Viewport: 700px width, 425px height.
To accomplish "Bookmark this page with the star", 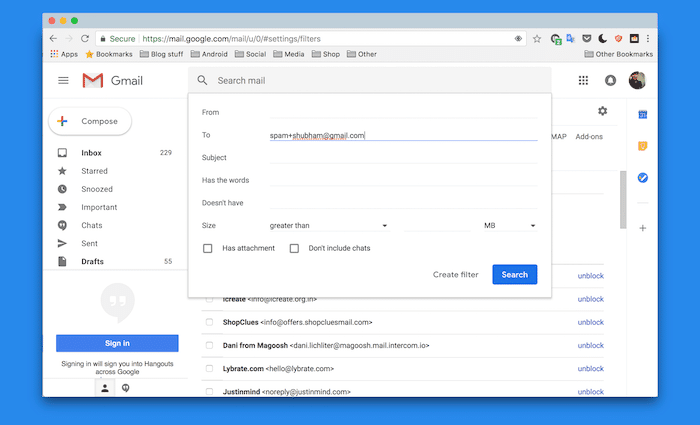I will click(x=537, y=39).
